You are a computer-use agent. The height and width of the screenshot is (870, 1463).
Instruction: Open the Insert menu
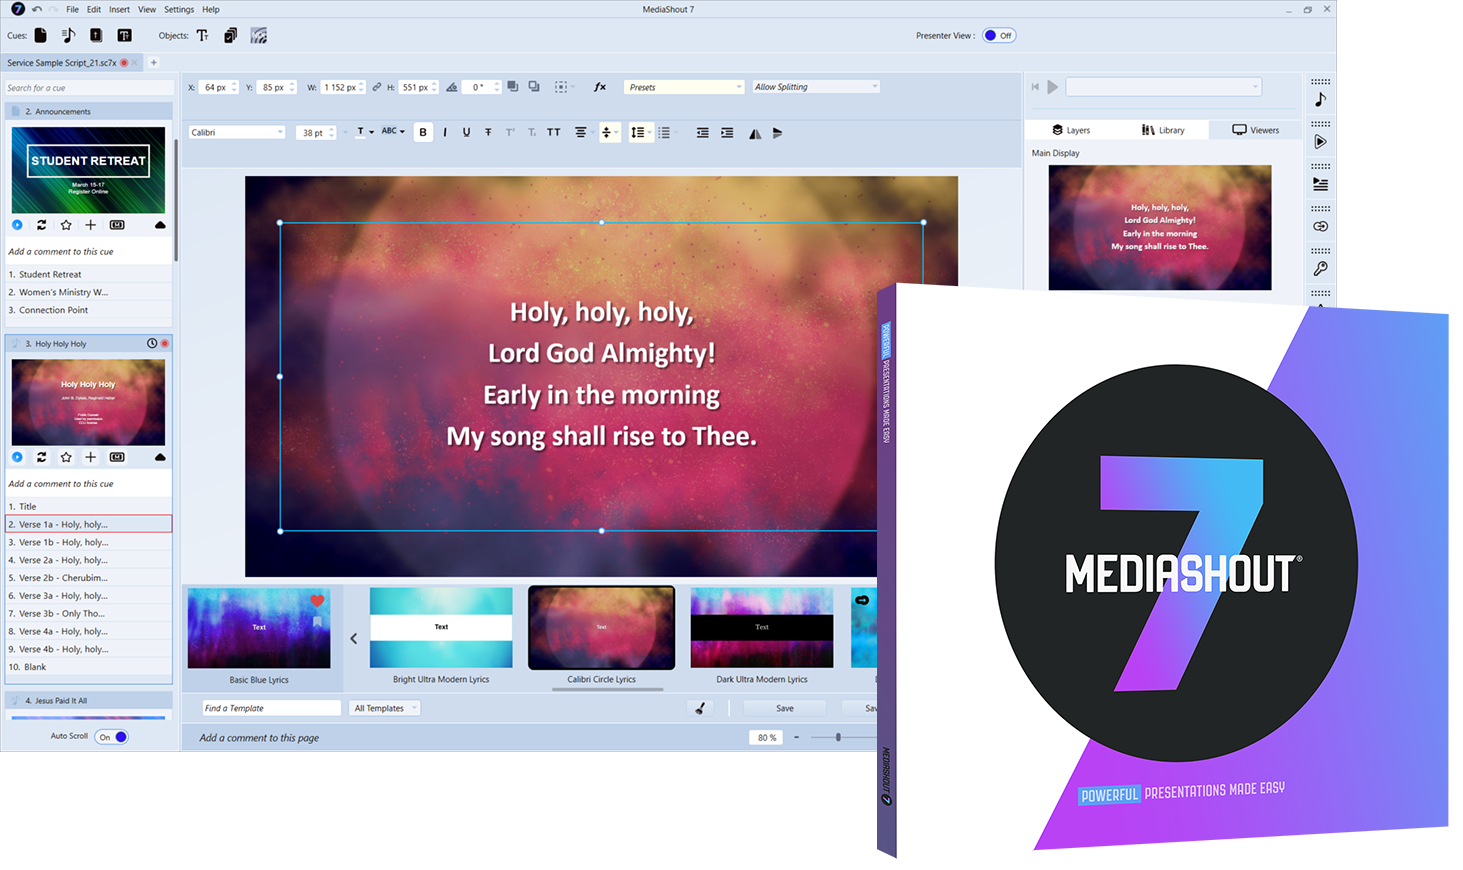(x=119, y=9)
